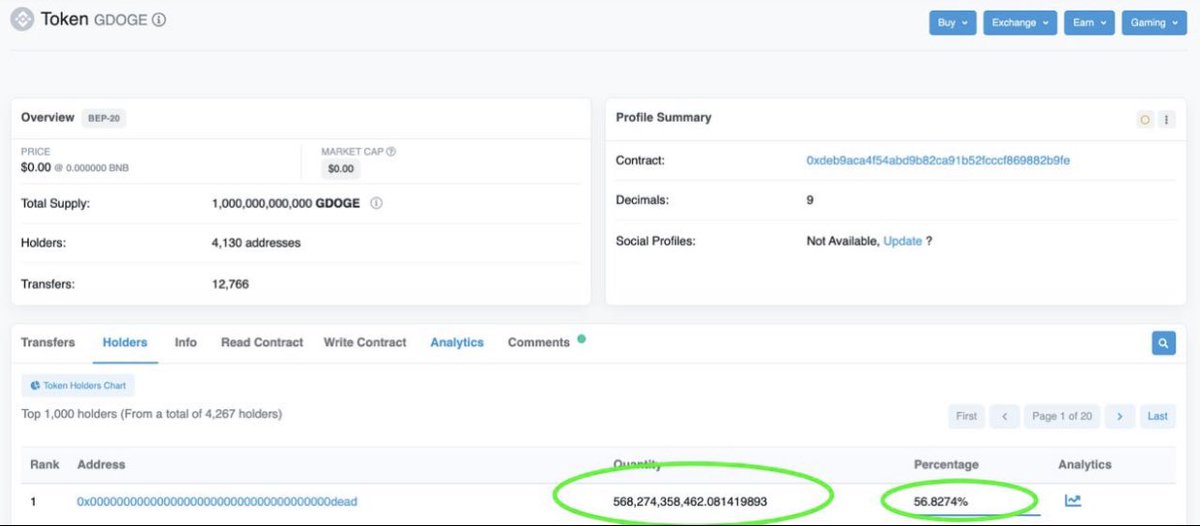The height and width of the screenshot is (526, 1200).
Task: Open the Info tab
Action: click(186, 342)
